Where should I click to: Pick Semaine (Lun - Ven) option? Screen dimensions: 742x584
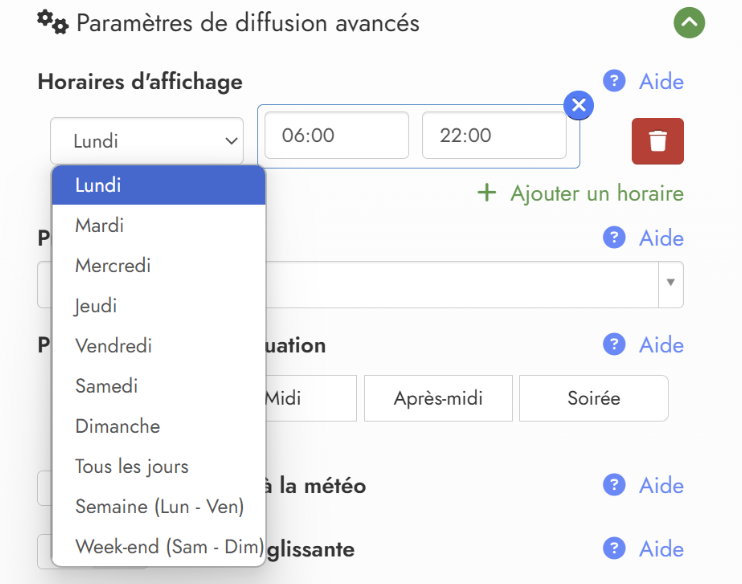pyautogui.click(x=159, y=506)
